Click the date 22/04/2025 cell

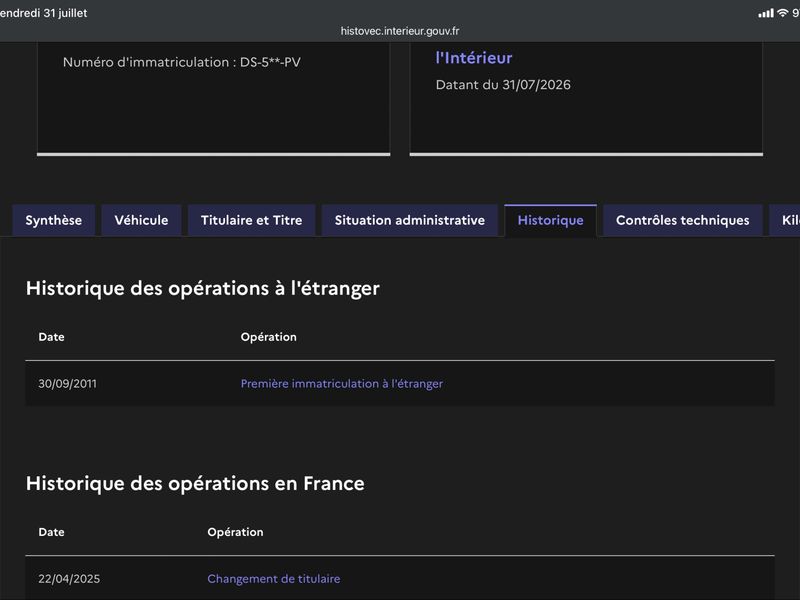[69, 579]
